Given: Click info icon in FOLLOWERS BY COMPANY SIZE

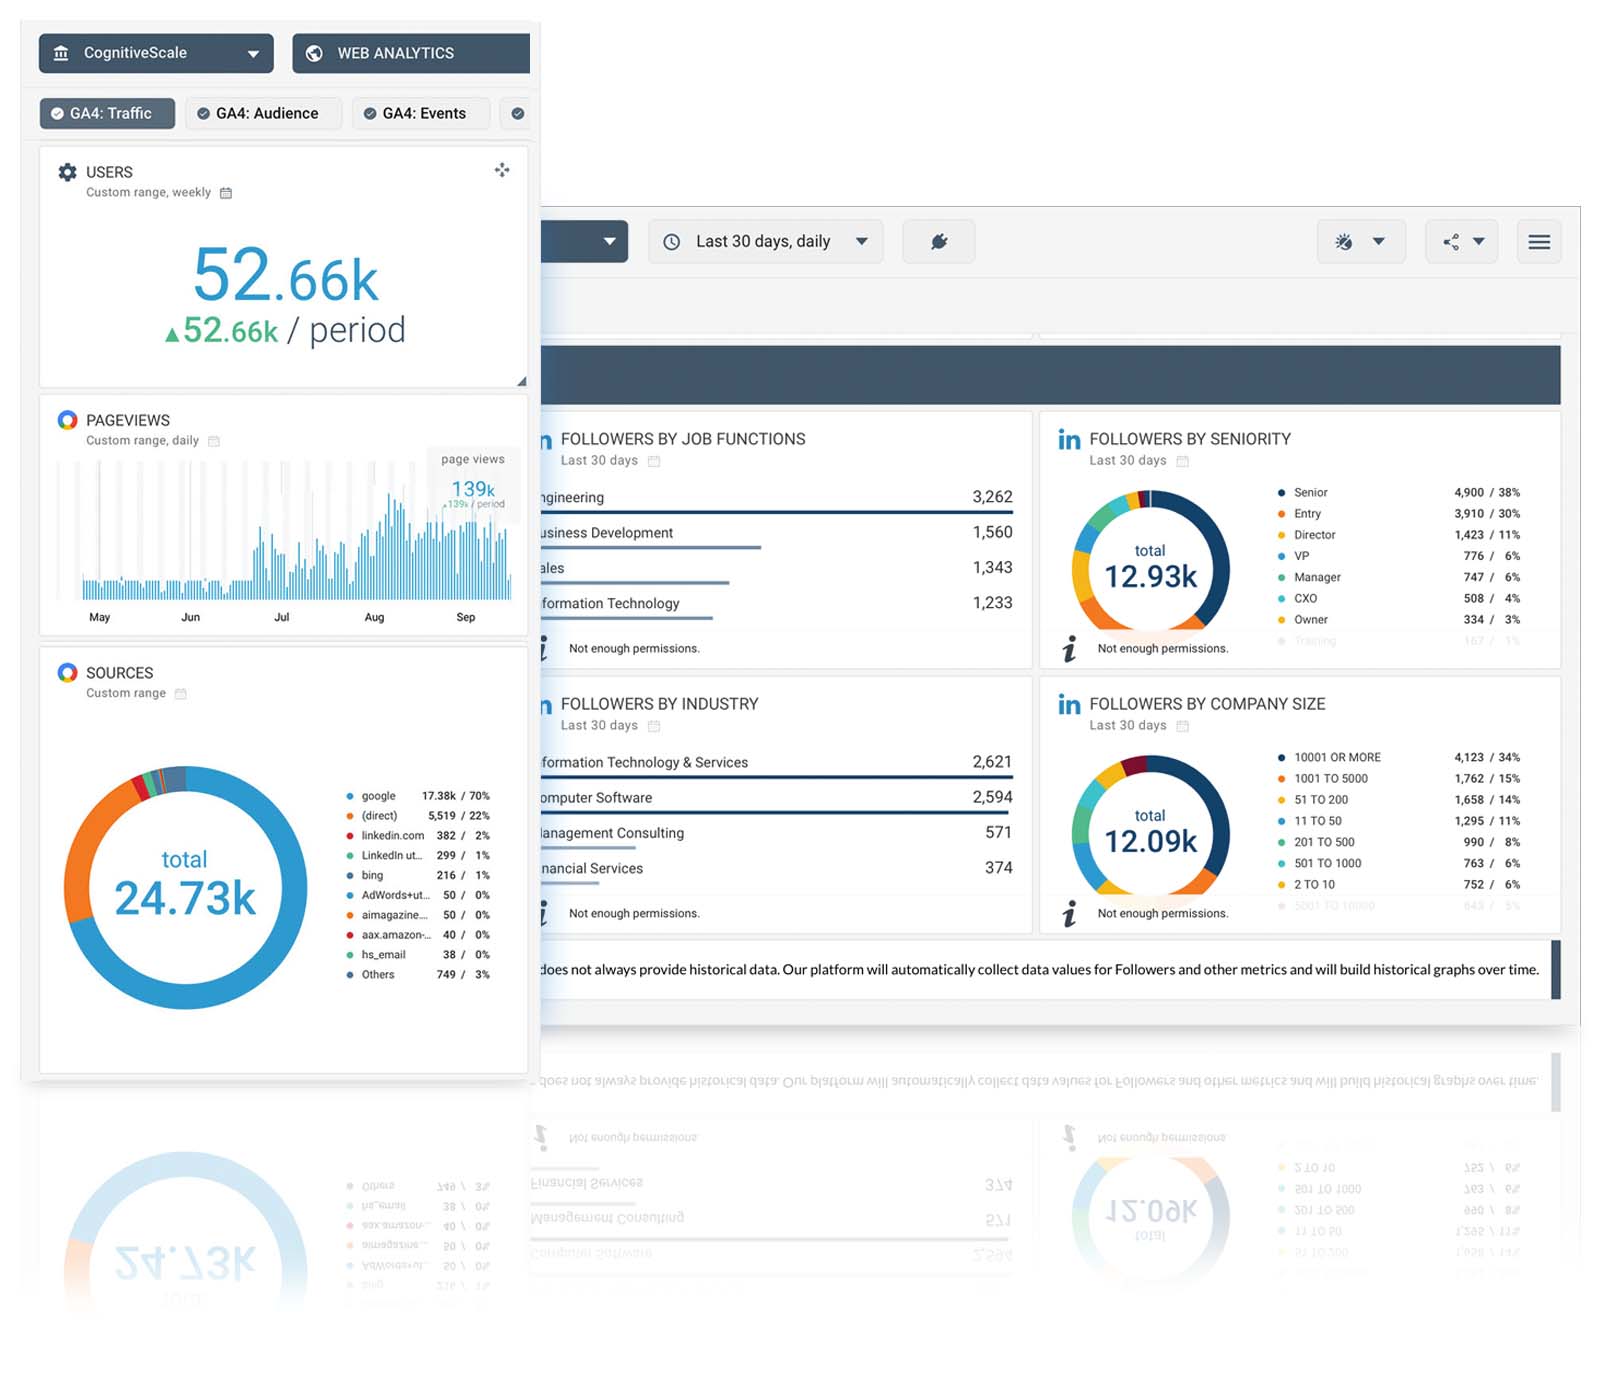Looking at the screenshot, I should point(1069,914).
